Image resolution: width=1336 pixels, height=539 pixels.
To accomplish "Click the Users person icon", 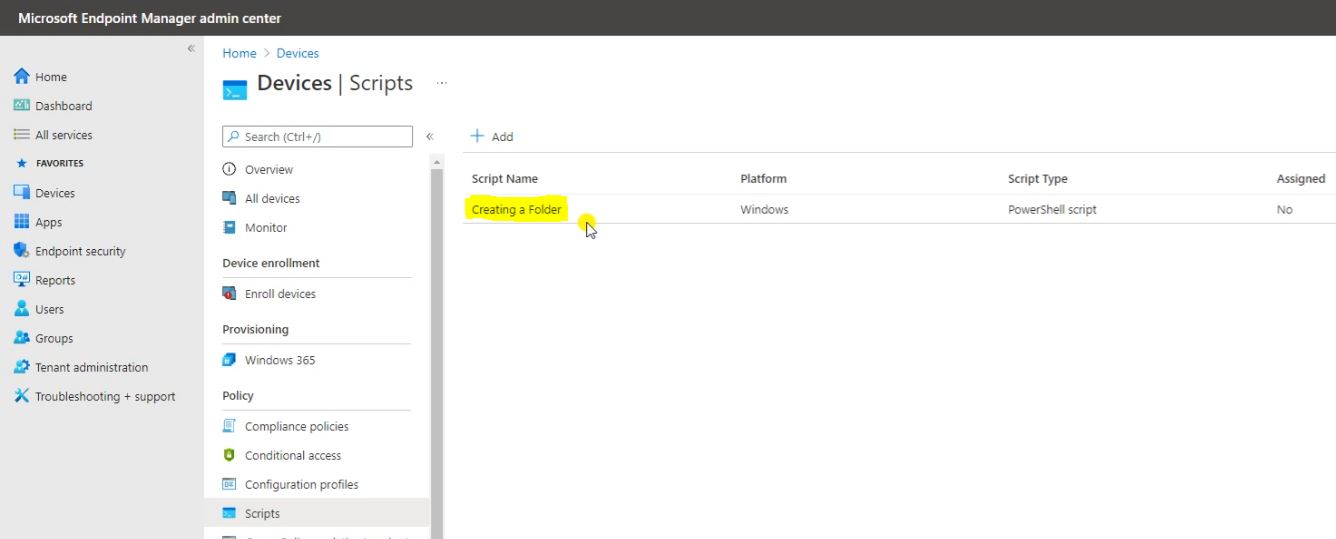I will (x=21, y=309).
